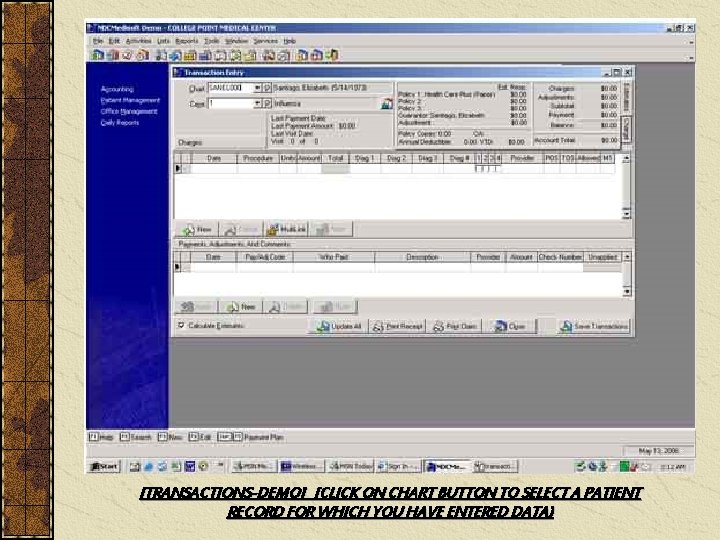Click the main toolbar icon left of the File menu's Reports column, fourth from left
The width and height of the screenshot is (720, 540).
tap(143, 55)
